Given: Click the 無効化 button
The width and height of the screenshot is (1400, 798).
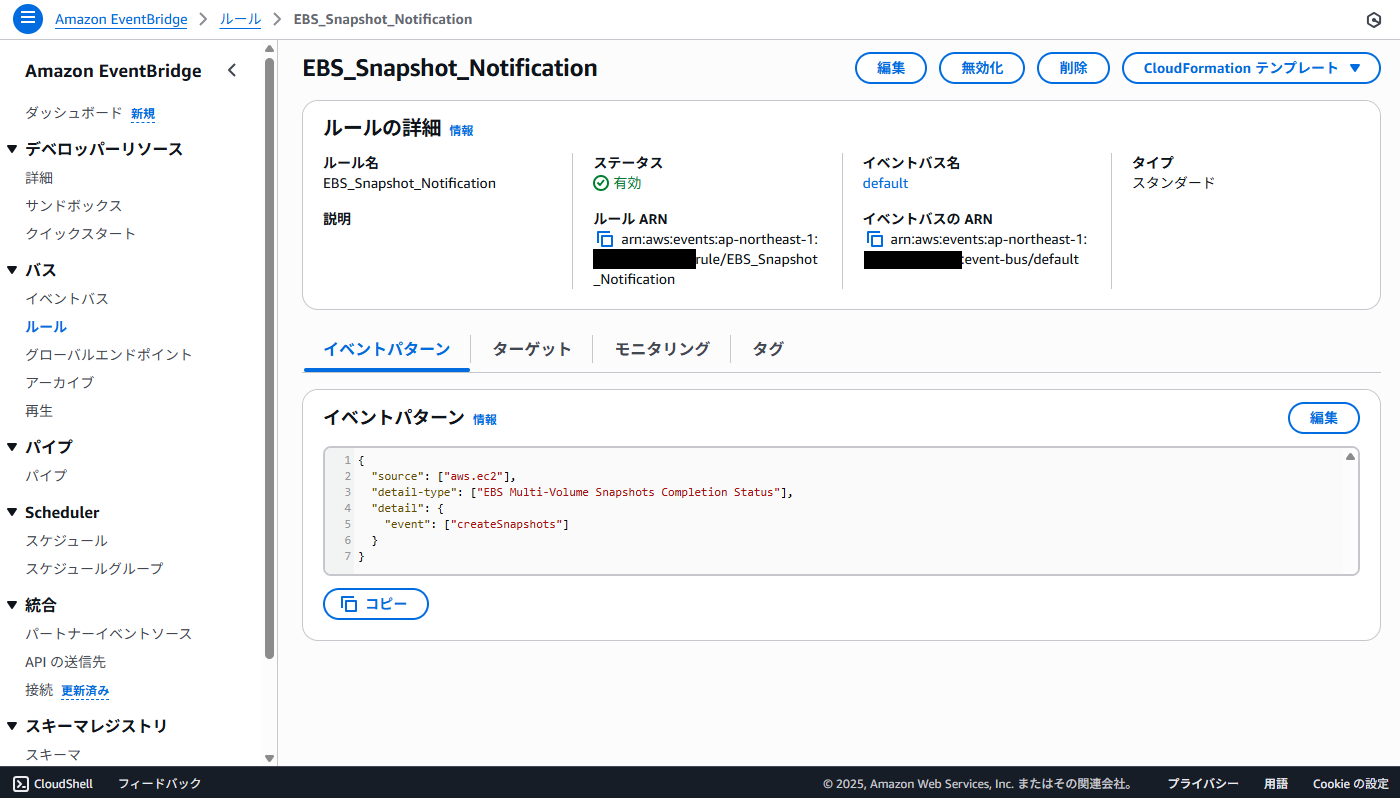Looking at the screenshot, I should coord(983,68).
